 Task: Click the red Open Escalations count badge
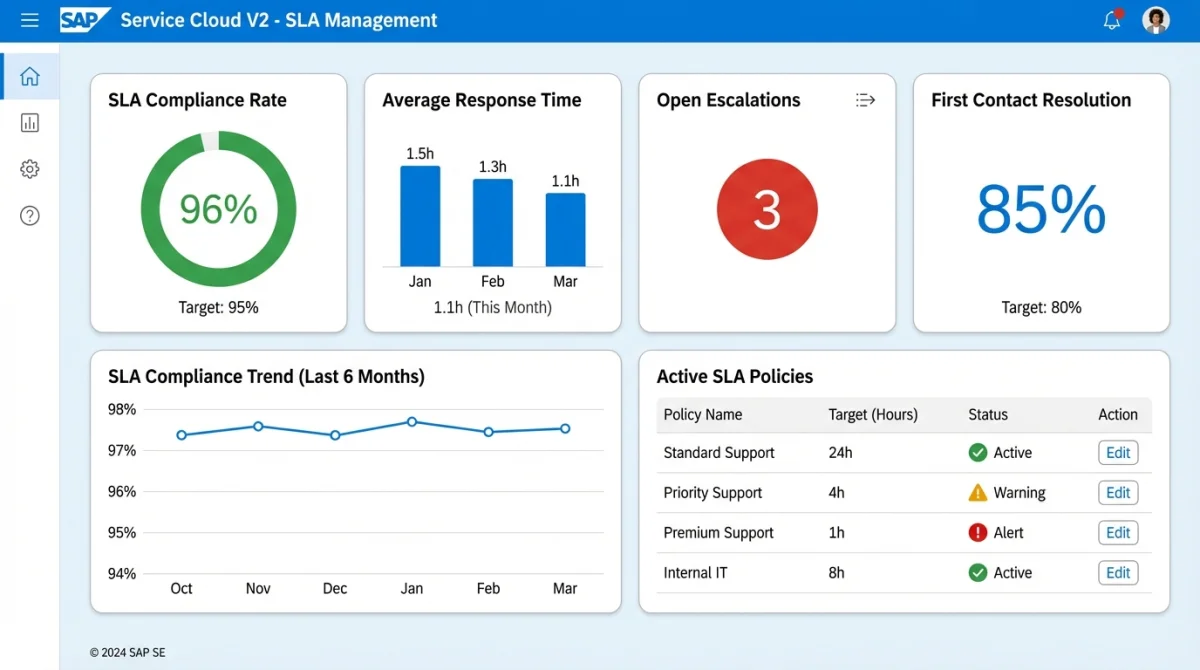767,209
